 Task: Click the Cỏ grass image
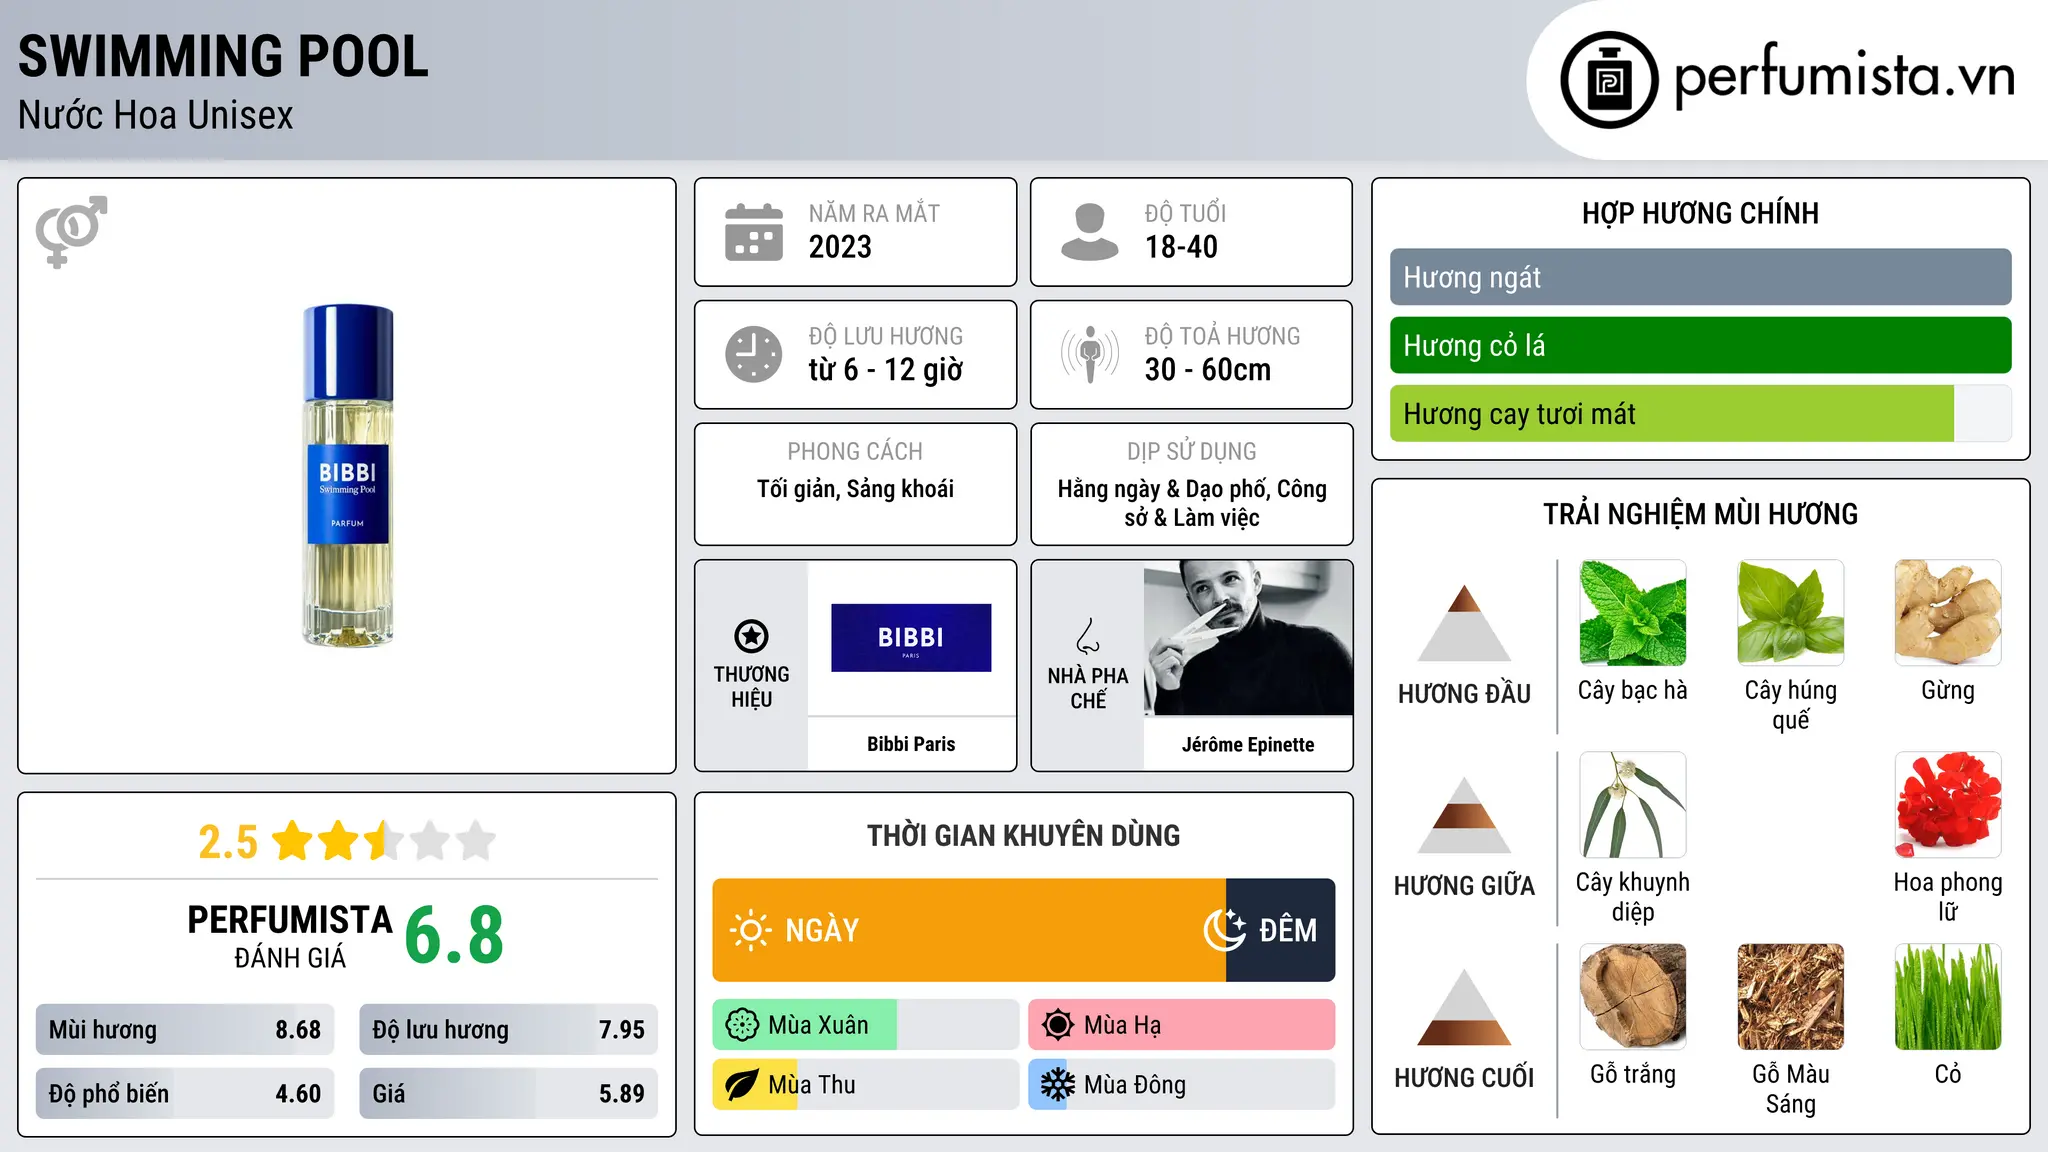click(x=1948, y=997)
